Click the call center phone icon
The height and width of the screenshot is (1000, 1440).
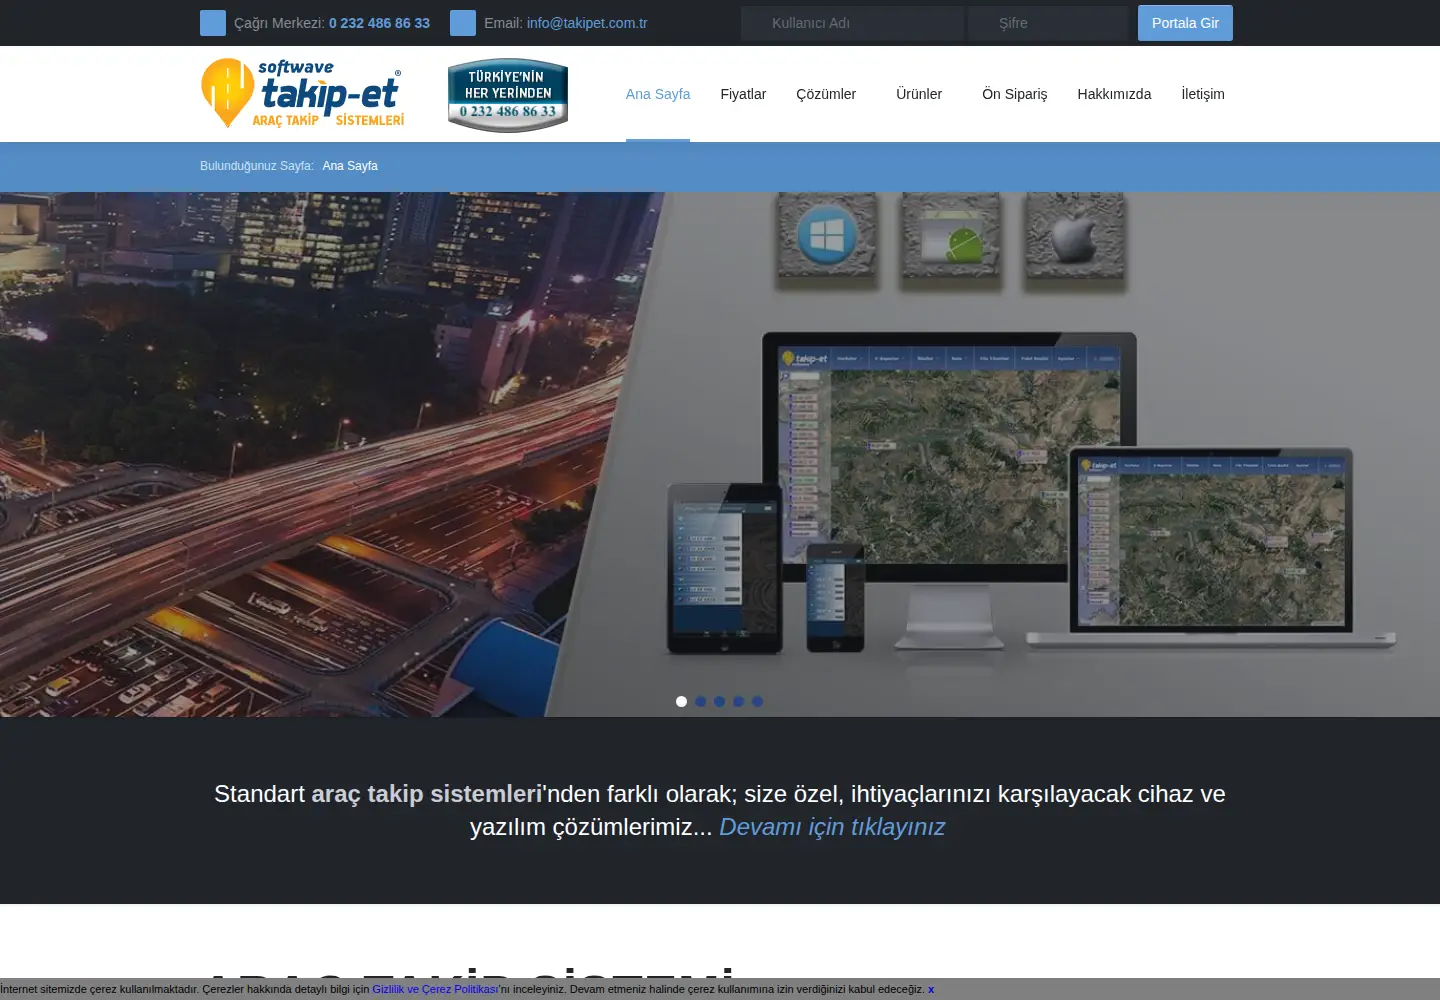coord(213,23)
